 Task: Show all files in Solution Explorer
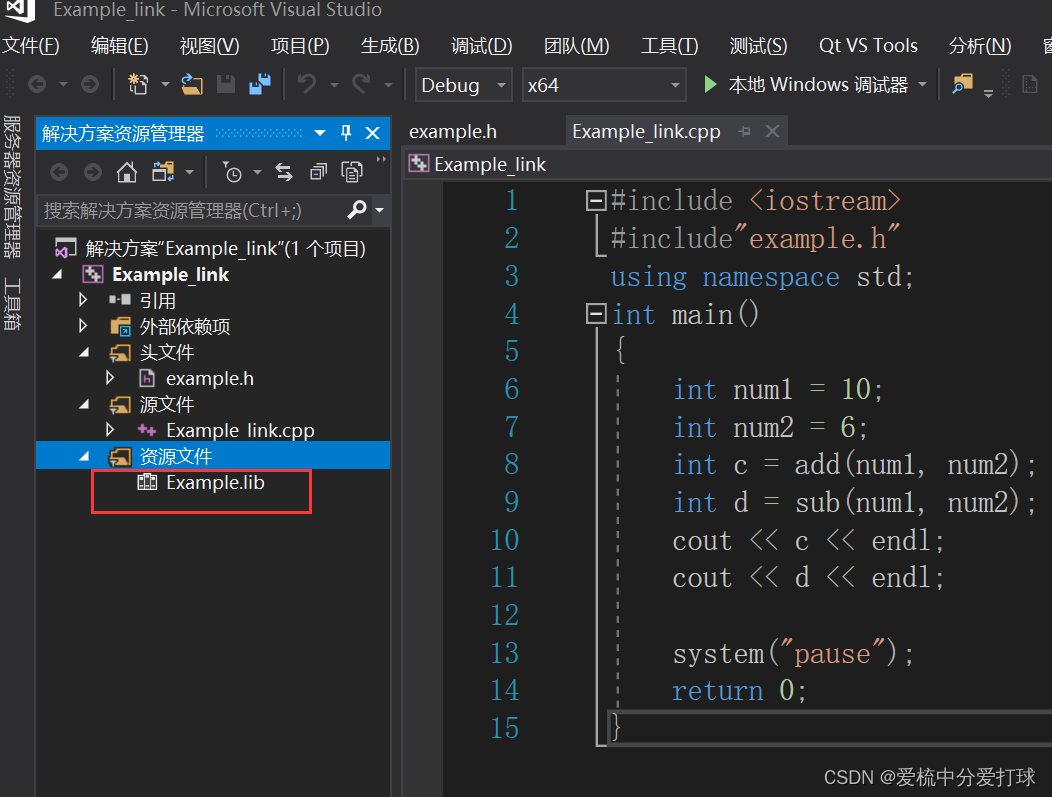click(x=352, y=172)
